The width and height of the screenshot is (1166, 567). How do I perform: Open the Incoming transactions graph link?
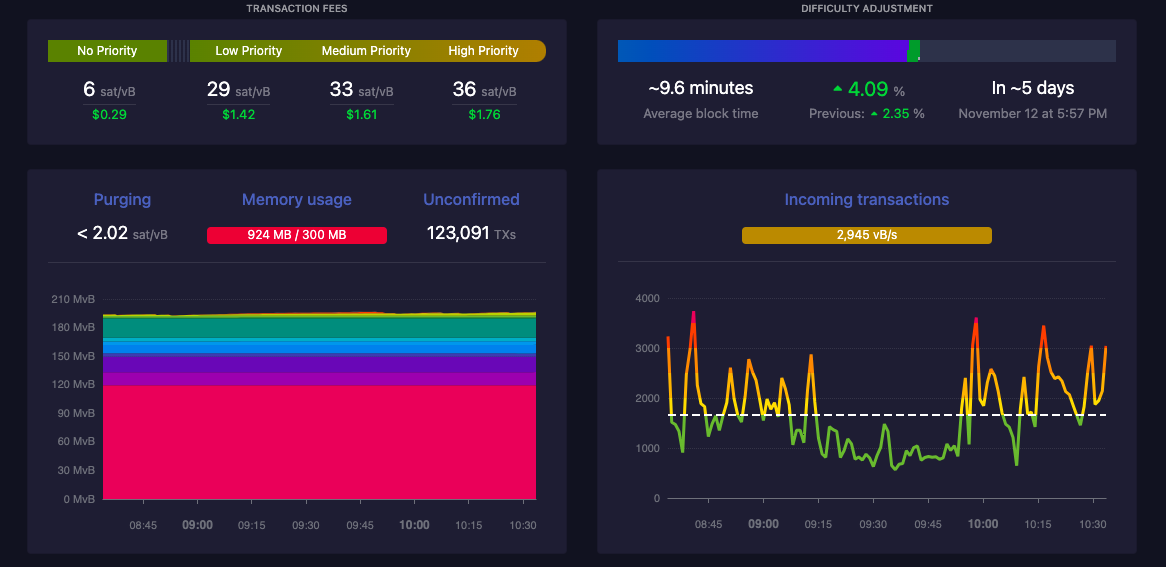pos(866,200)
